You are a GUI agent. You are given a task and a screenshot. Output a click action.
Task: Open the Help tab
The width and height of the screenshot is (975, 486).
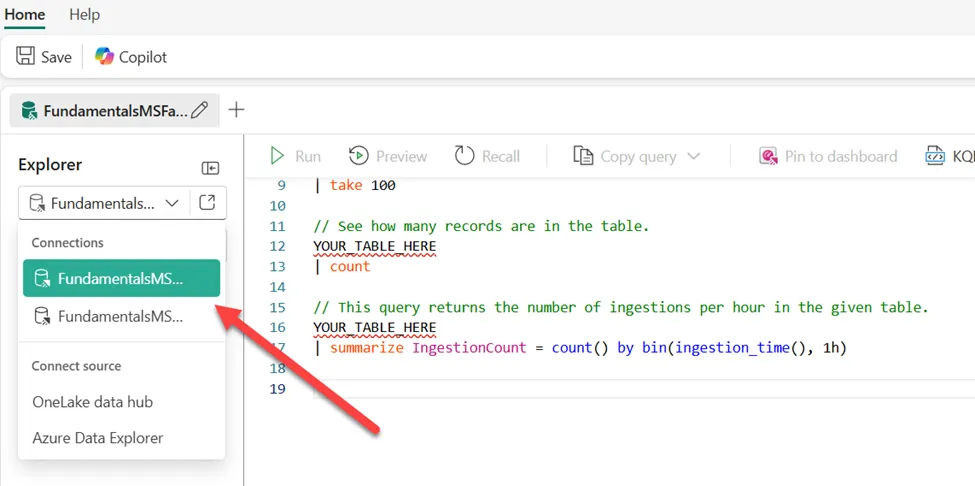(85, 14)
